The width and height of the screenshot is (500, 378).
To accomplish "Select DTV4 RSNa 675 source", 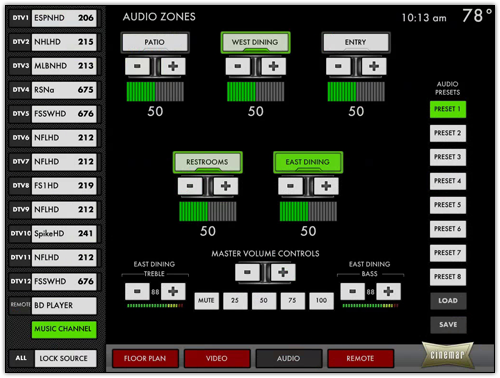I will tap(53, 90).
